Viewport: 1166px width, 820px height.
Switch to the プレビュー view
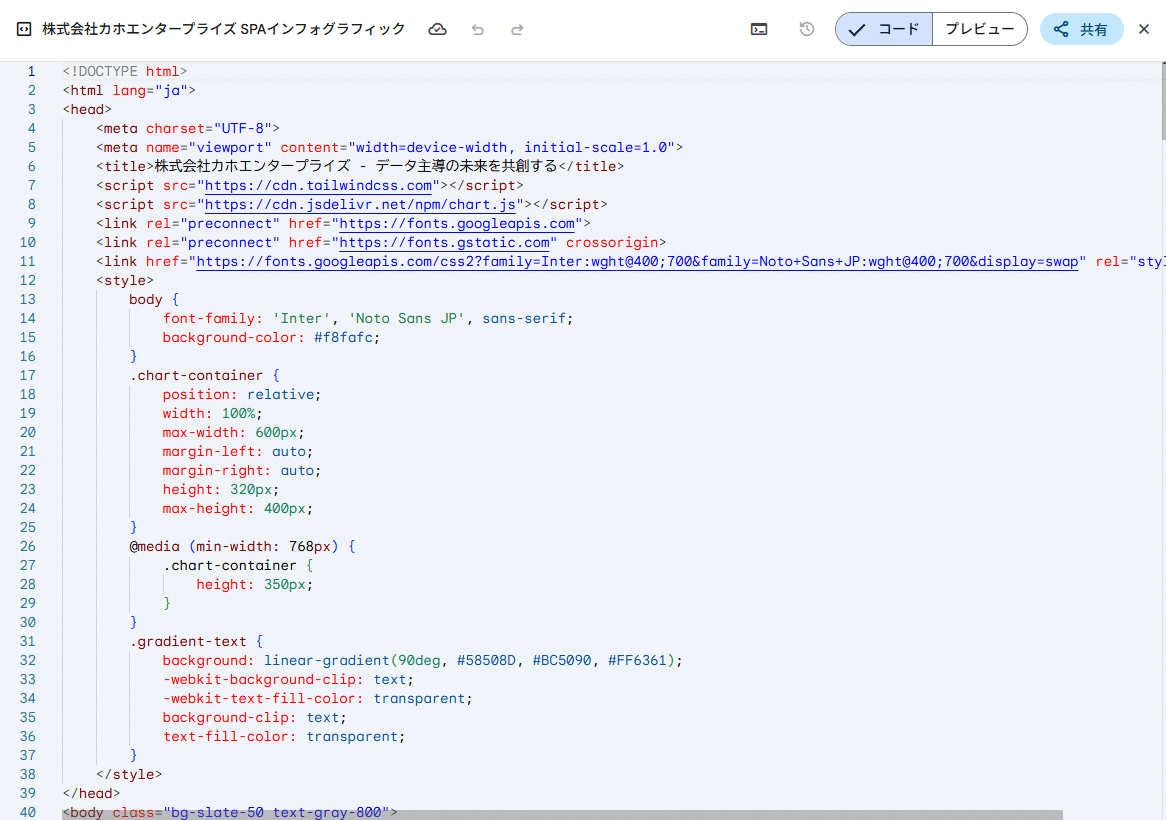[x=979, y=30]
